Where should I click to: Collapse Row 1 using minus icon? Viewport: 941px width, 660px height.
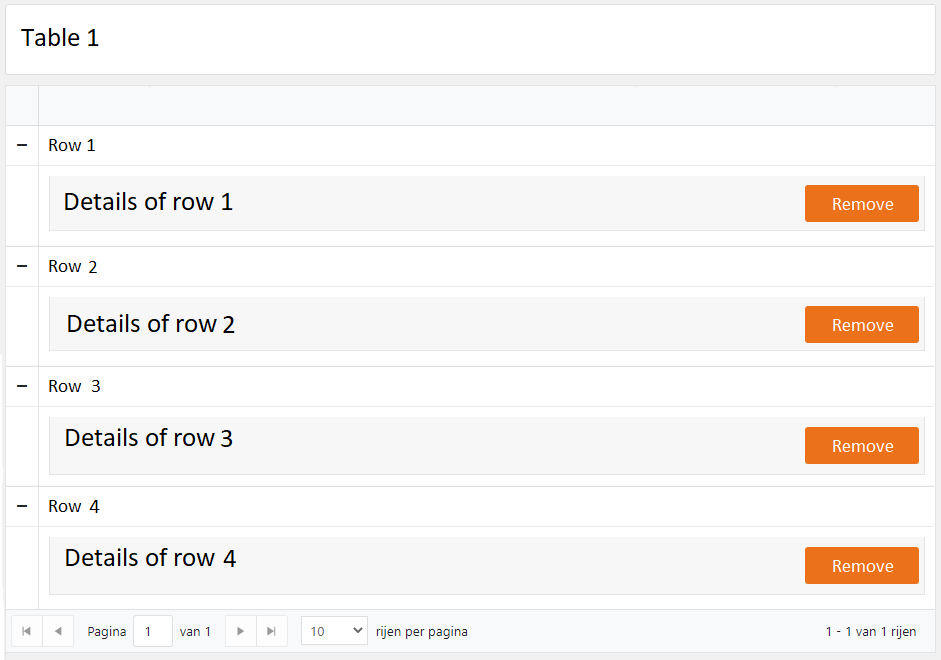point(22,146)
